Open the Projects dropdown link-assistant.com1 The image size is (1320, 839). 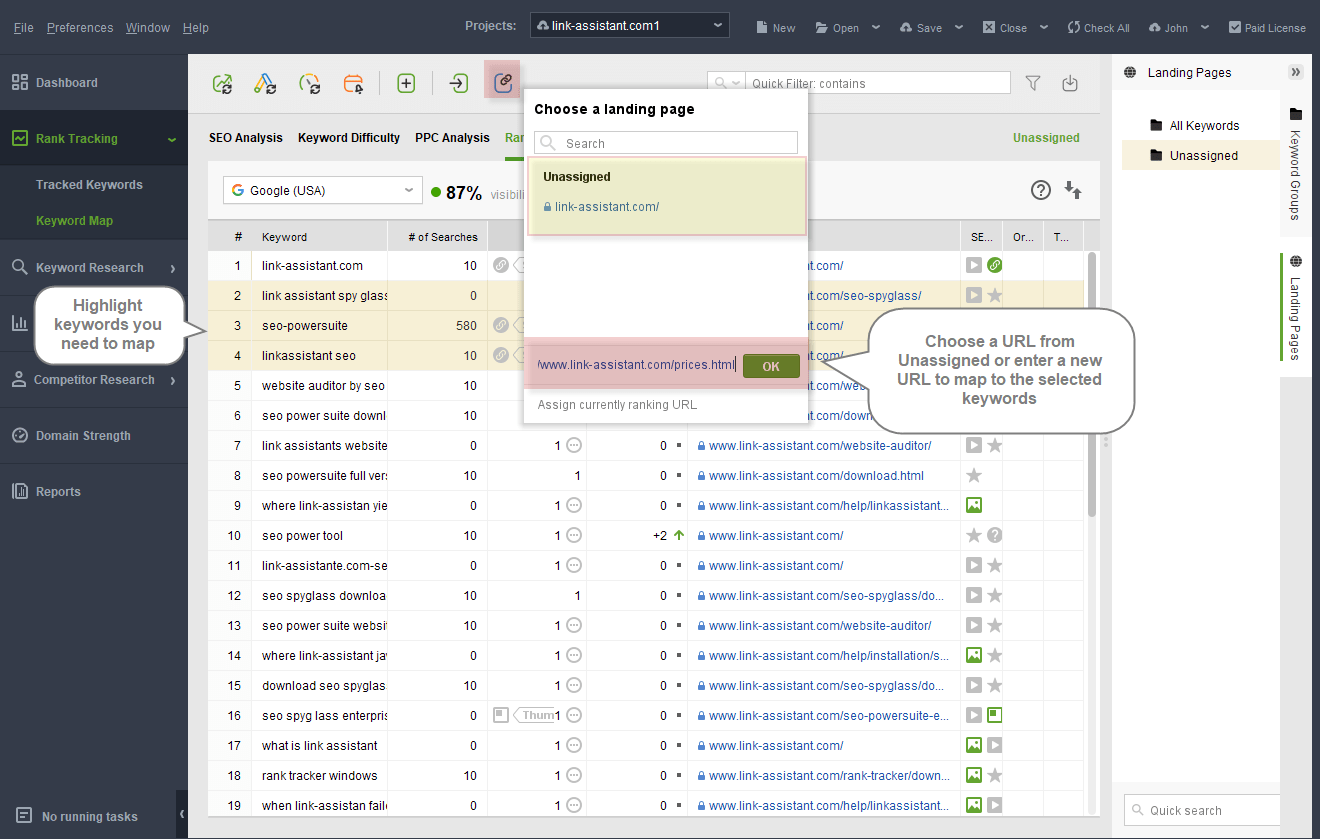[629, 26]
